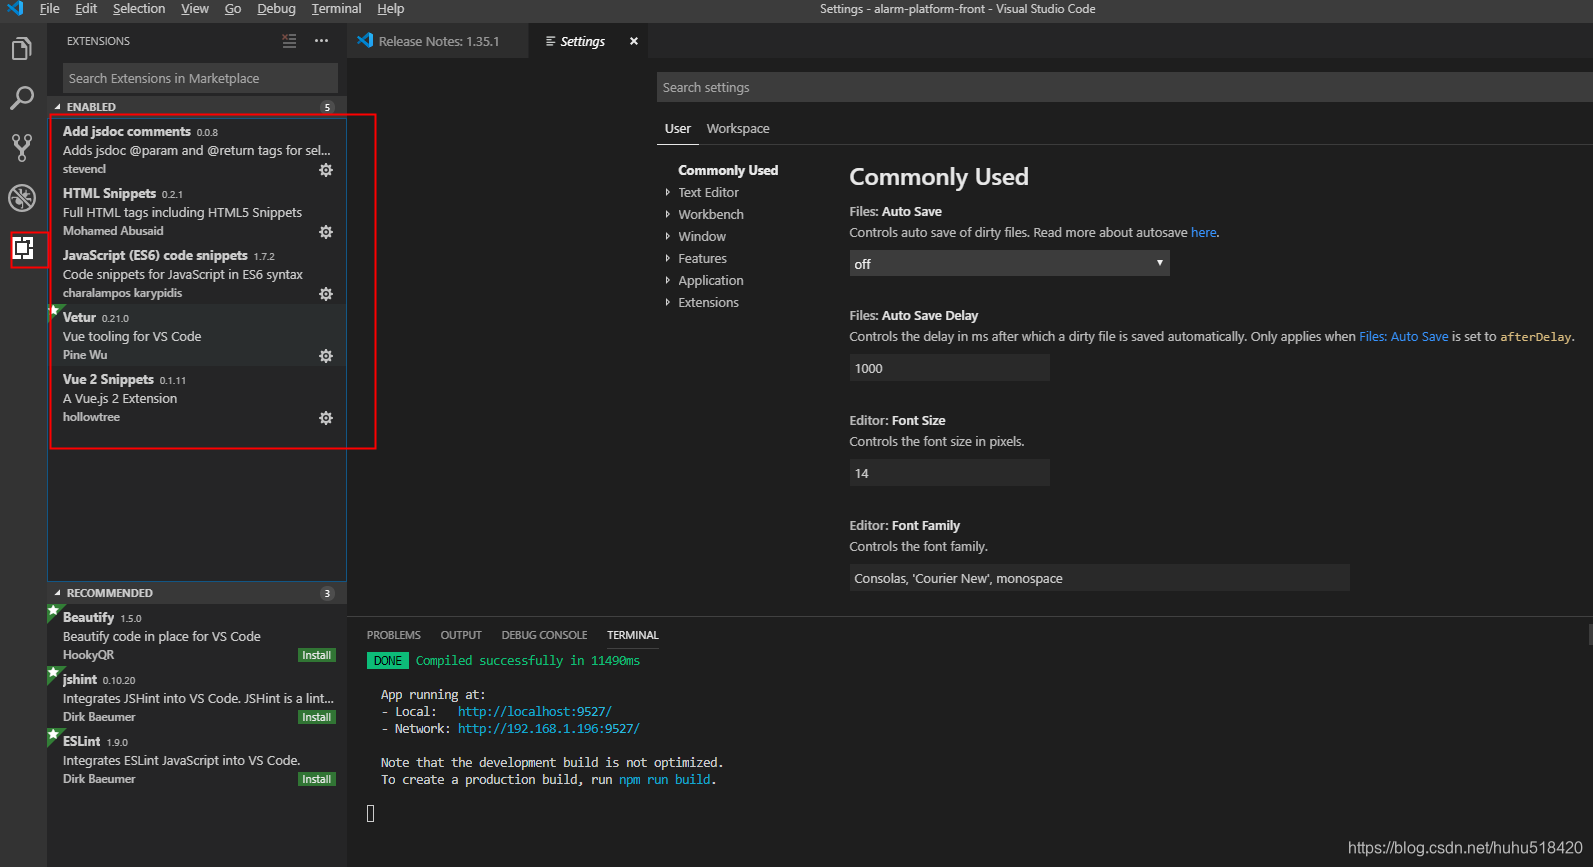This screenshot has width=1593, height=867.
Task: Collapse the RECOMMENDED extensions section
Action: 57,593
